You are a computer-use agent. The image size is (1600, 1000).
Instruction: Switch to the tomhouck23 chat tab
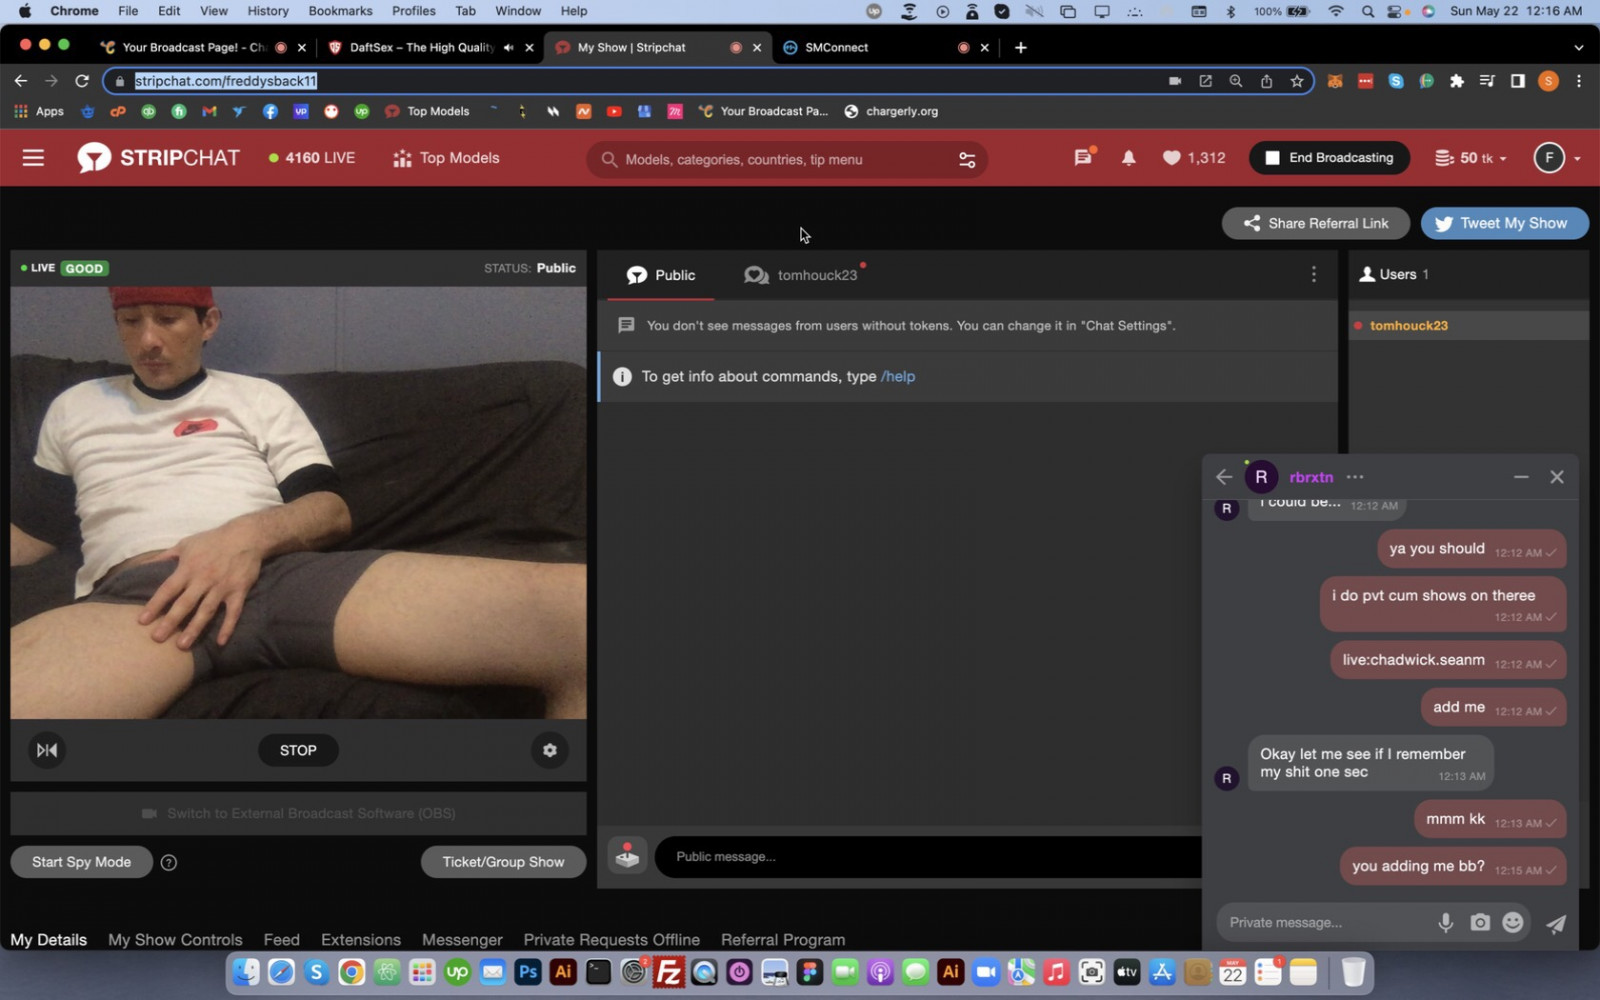(x=802, y=275)
